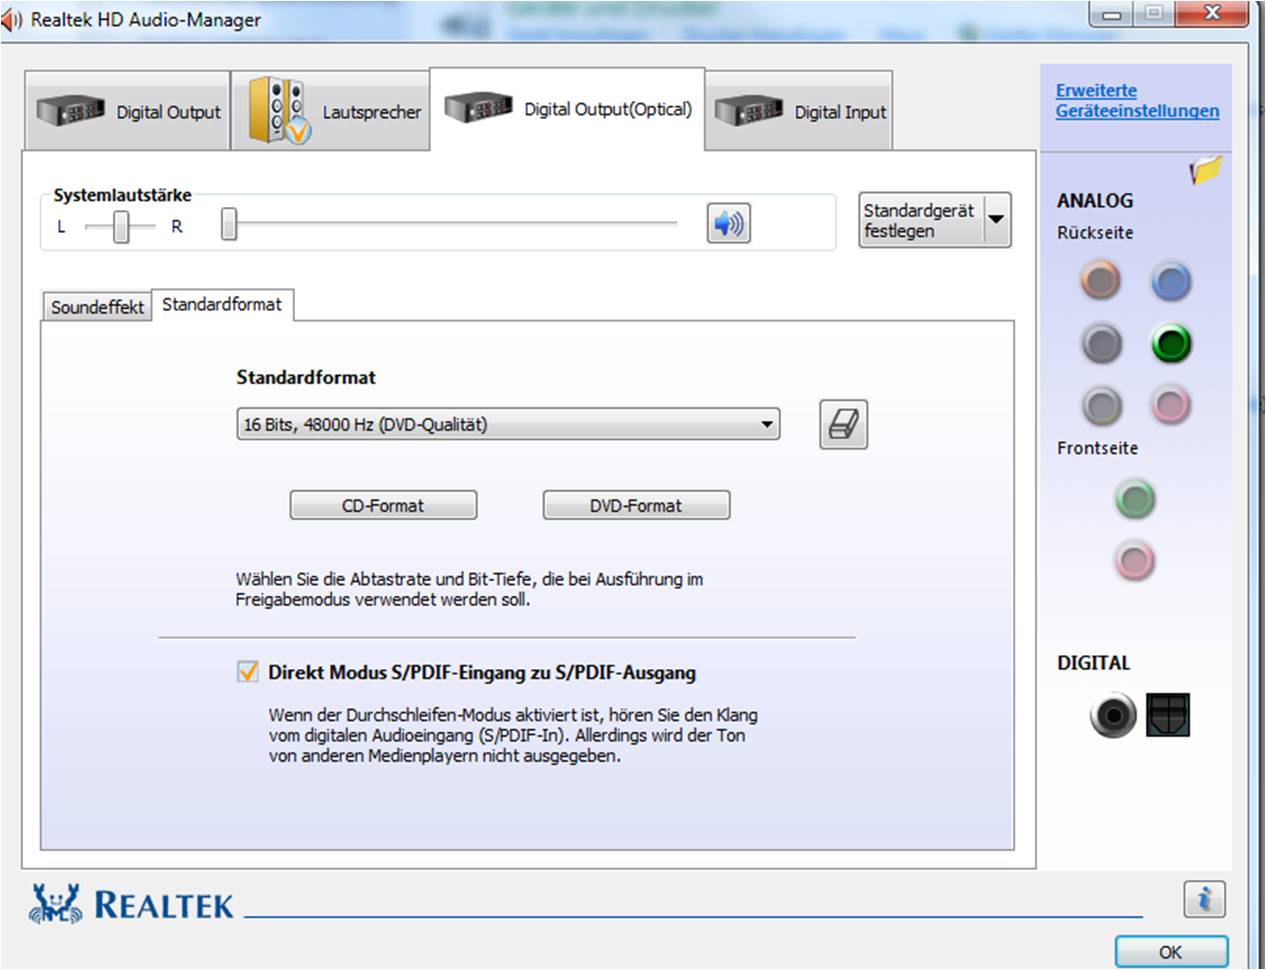Click the Rückseite label
The height and width of the screenshot is (970, 1266).
[x=1095, y=232]
